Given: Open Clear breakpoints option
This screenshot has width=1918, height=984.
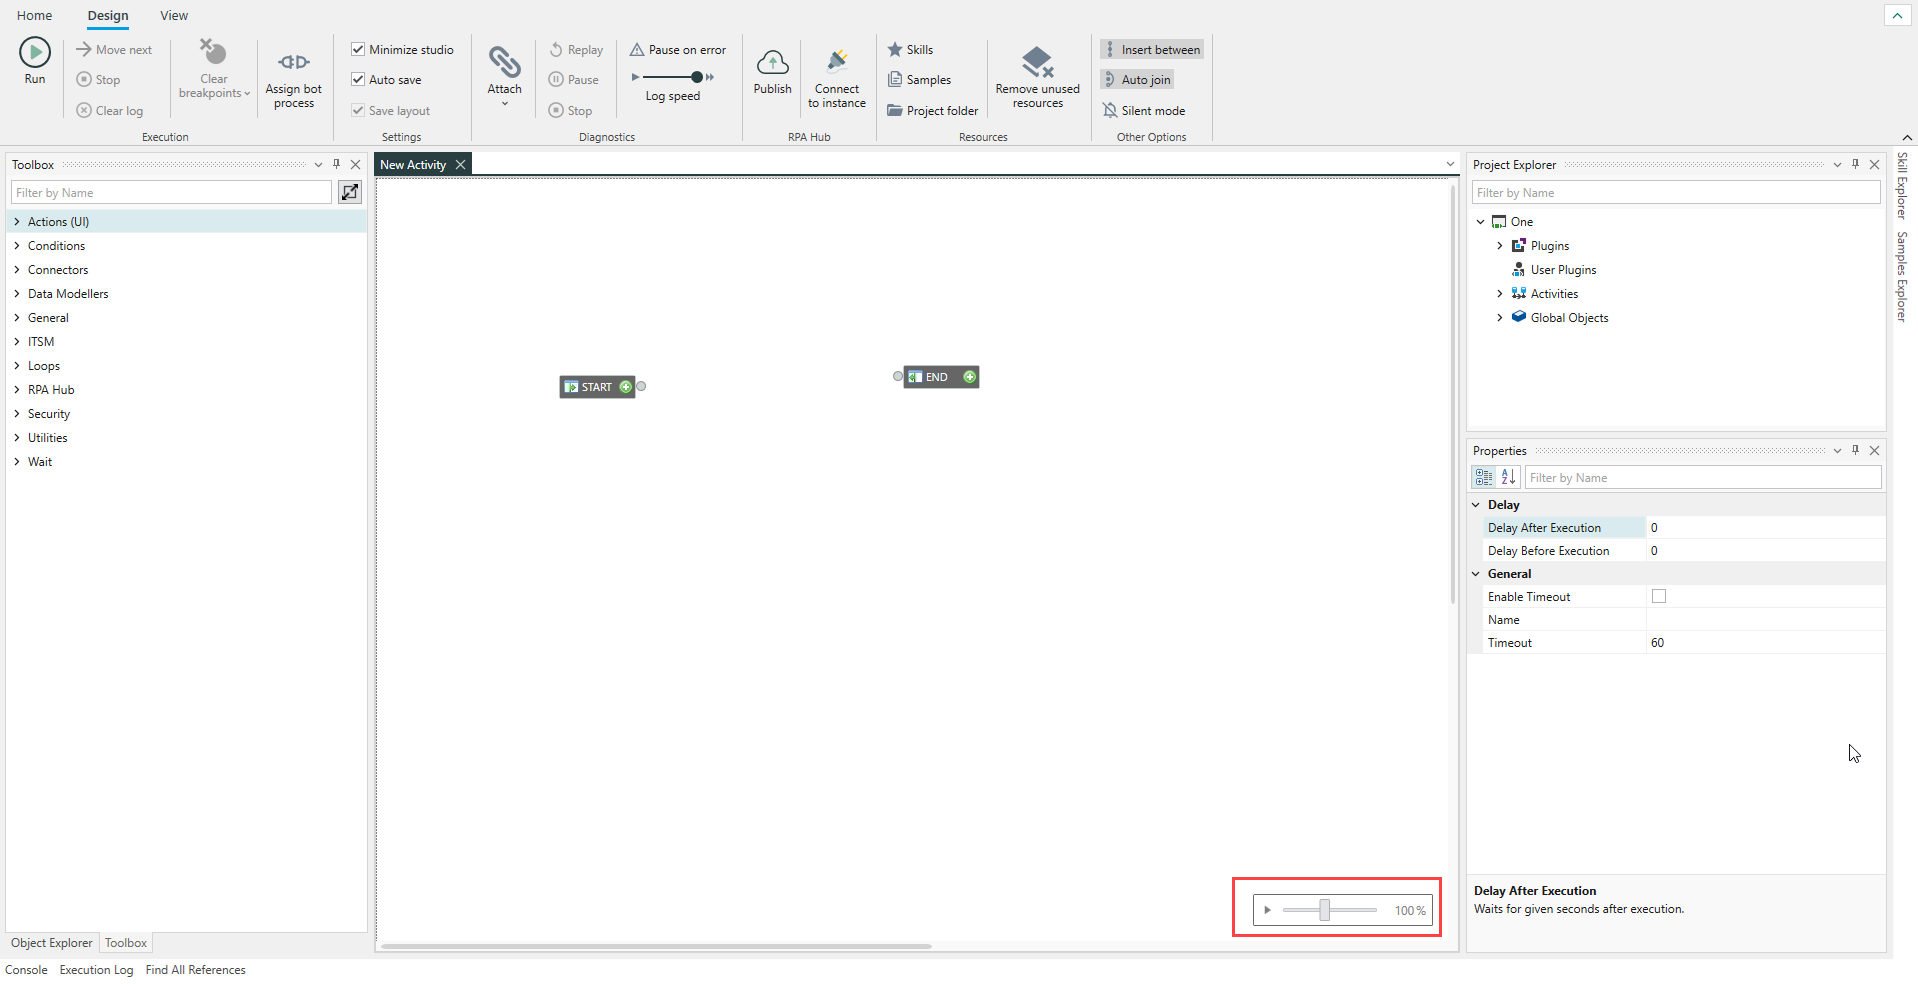Looking at the screenshot, I should 214,68.
